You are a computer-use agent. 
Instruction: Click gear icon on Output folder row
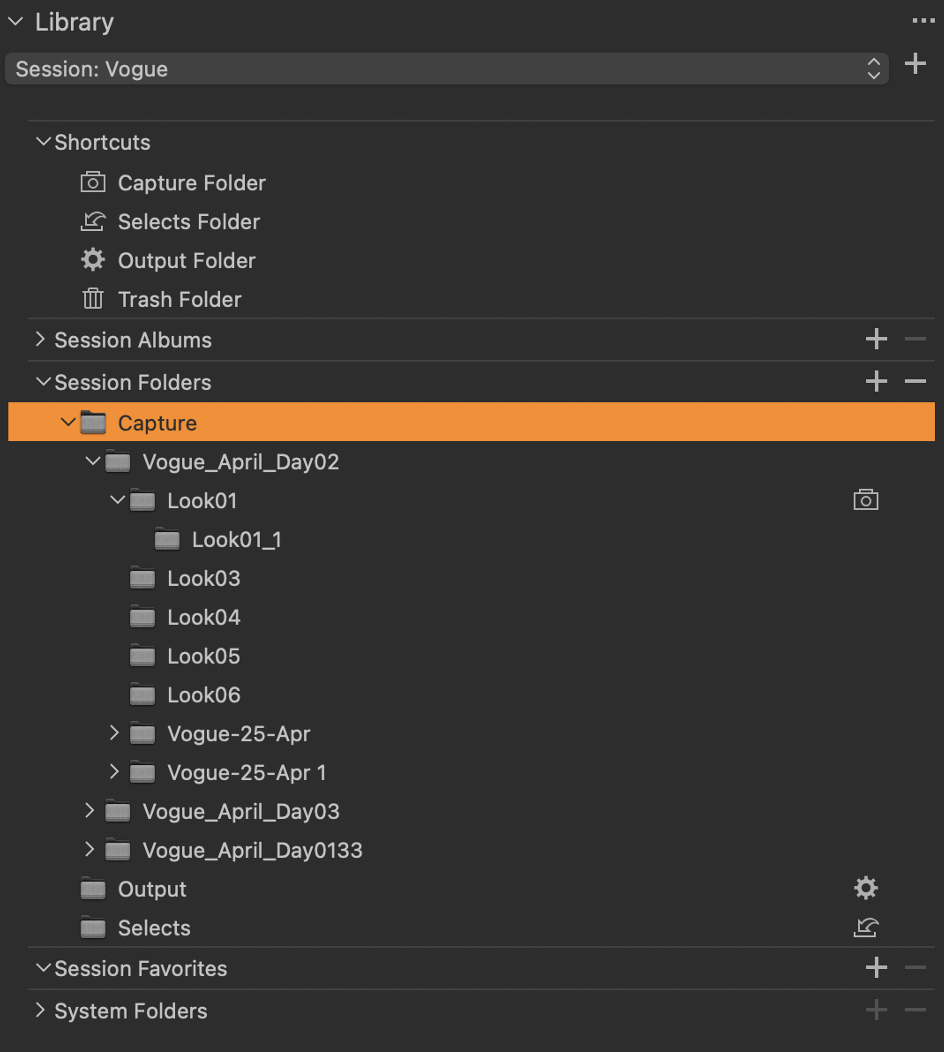click(866, 888)
